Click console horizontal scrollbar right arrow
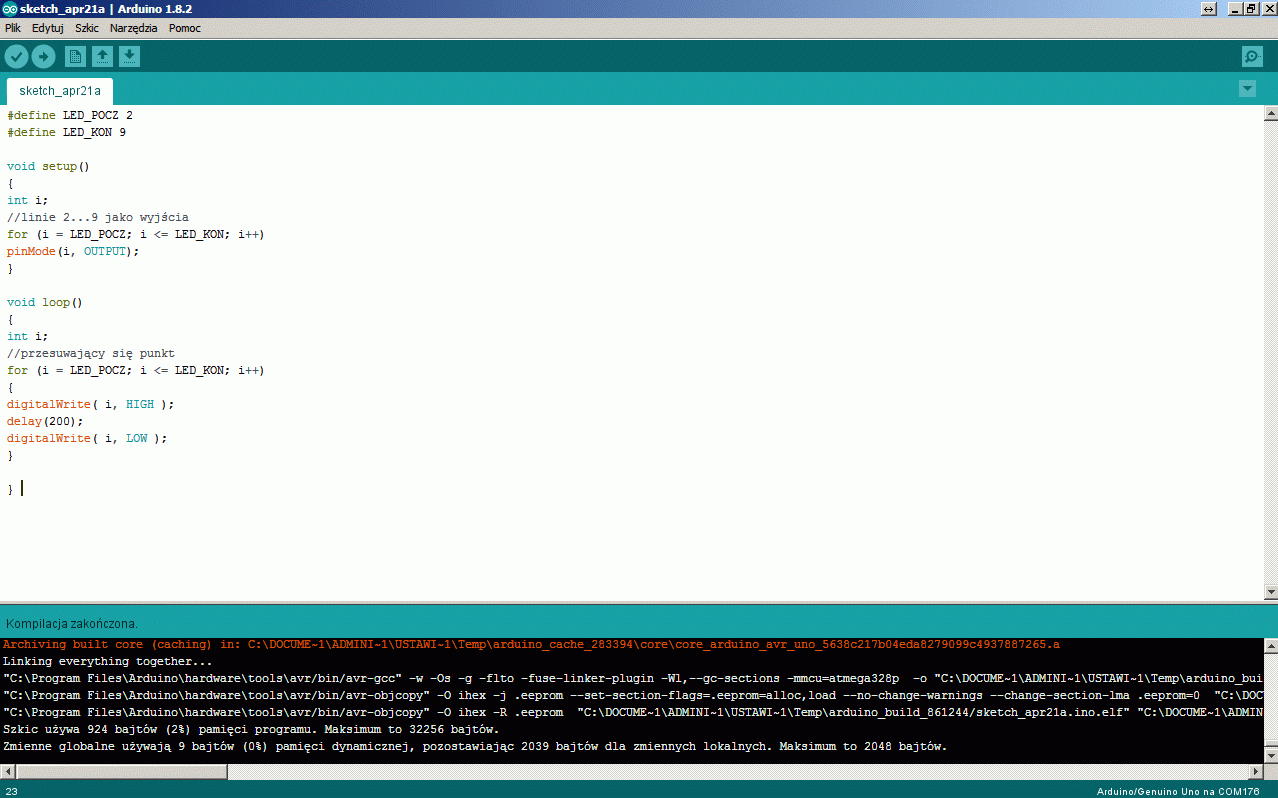 tap(1255, 772)
